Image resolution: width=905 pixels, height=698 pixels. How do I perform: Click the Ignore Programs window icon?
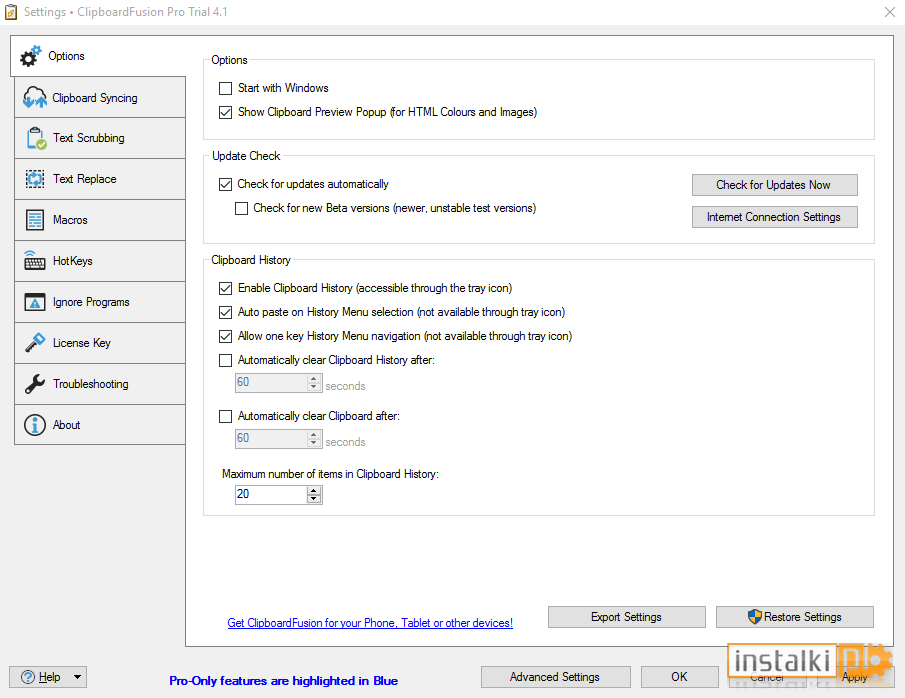pos(35,302)
